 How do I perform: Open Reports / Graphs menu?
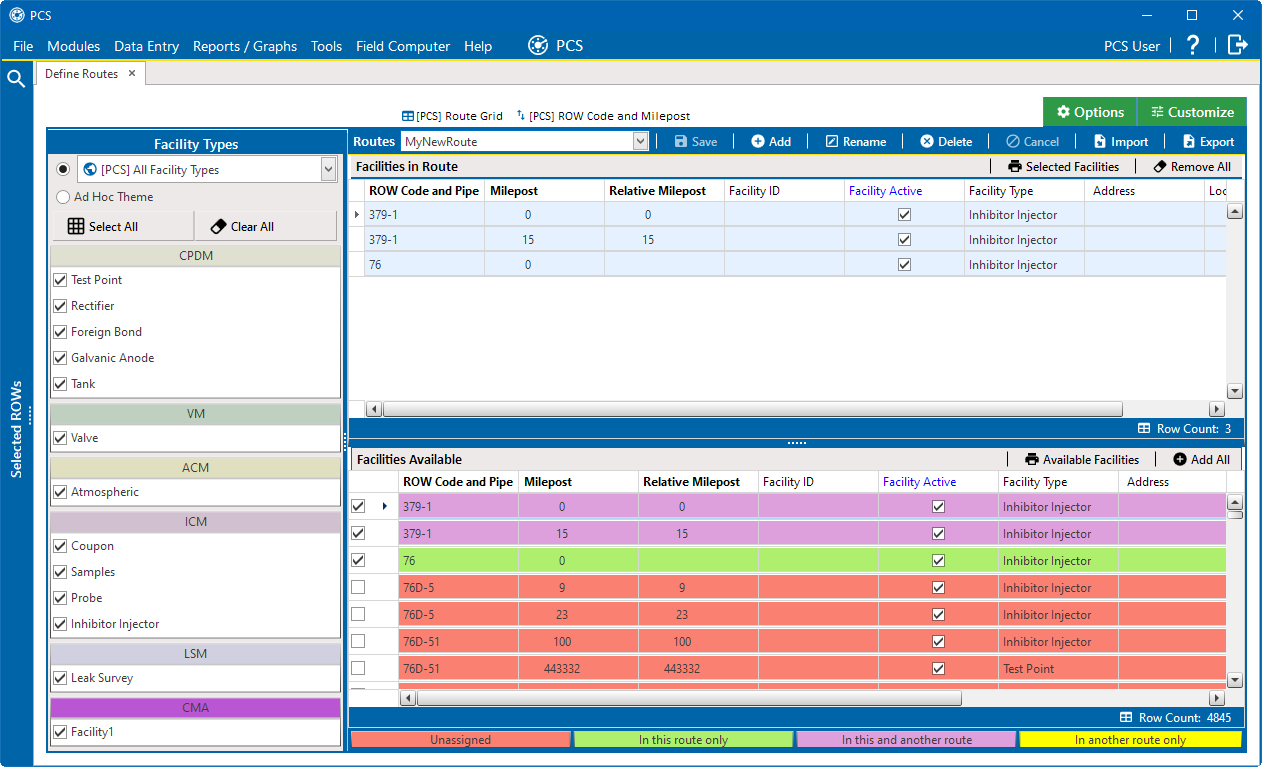(x=245, y=46)
